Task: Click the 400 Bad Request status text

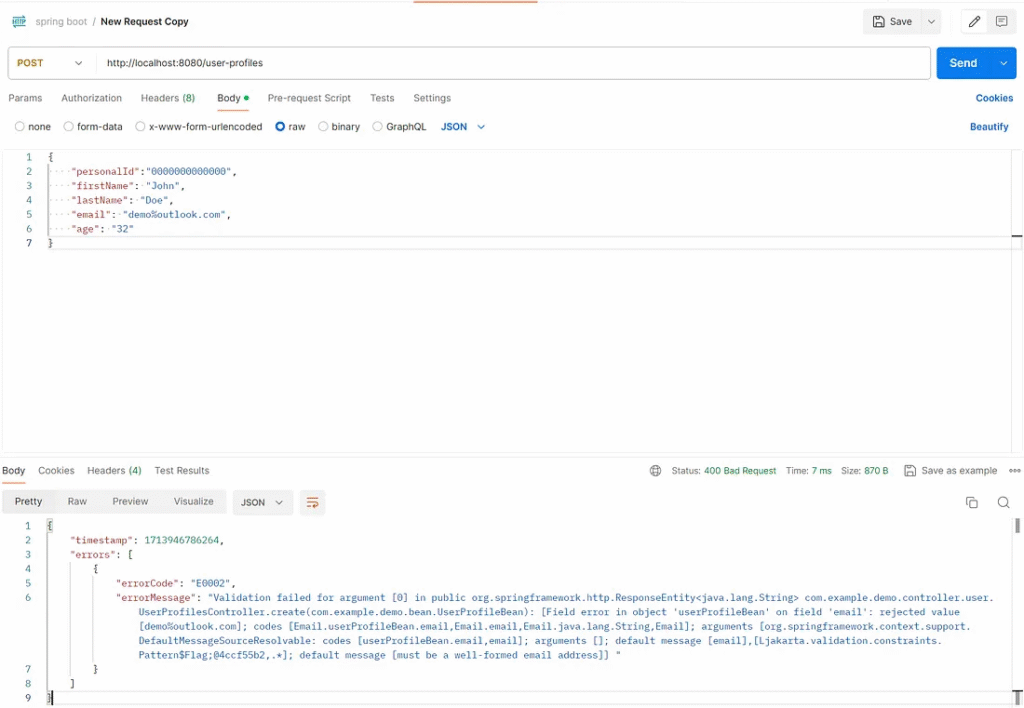Action: coord(740,470)
